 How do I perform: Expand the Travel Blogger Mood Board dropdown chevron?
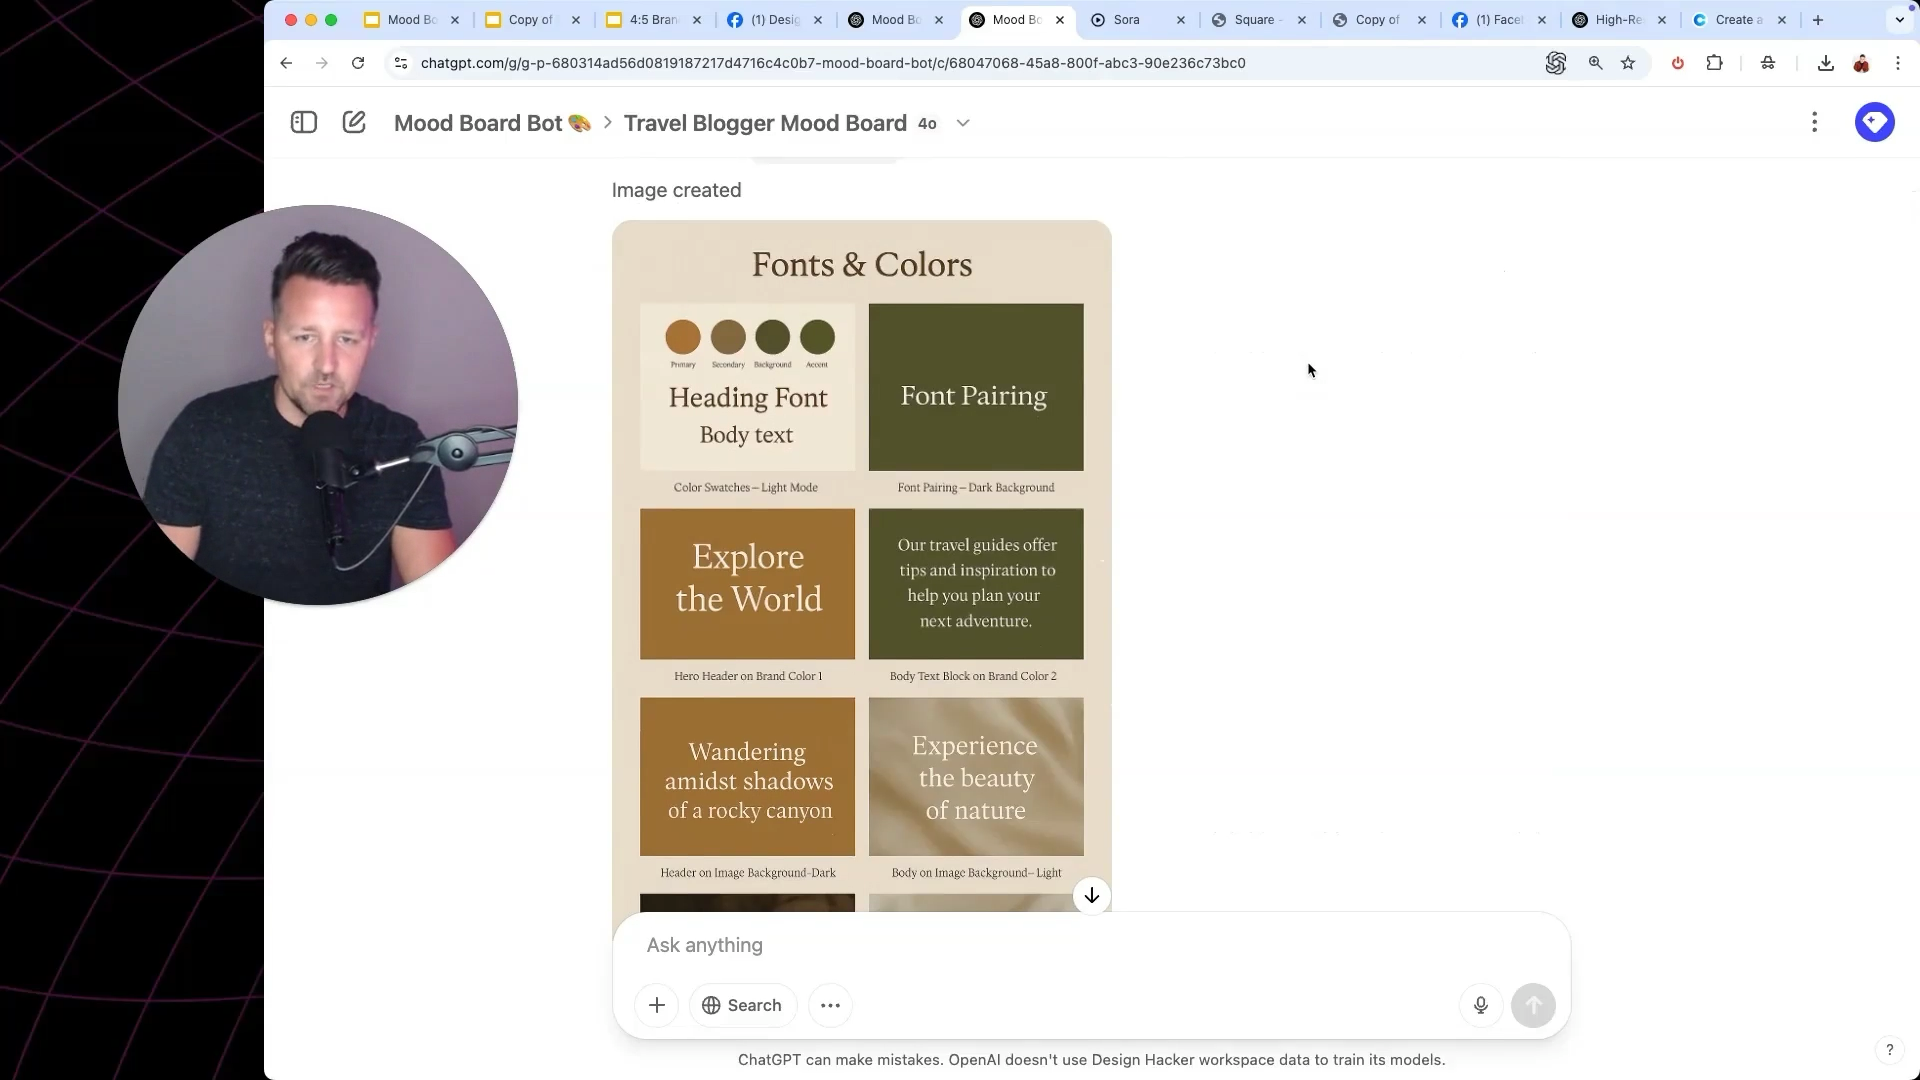pos(963,123)
